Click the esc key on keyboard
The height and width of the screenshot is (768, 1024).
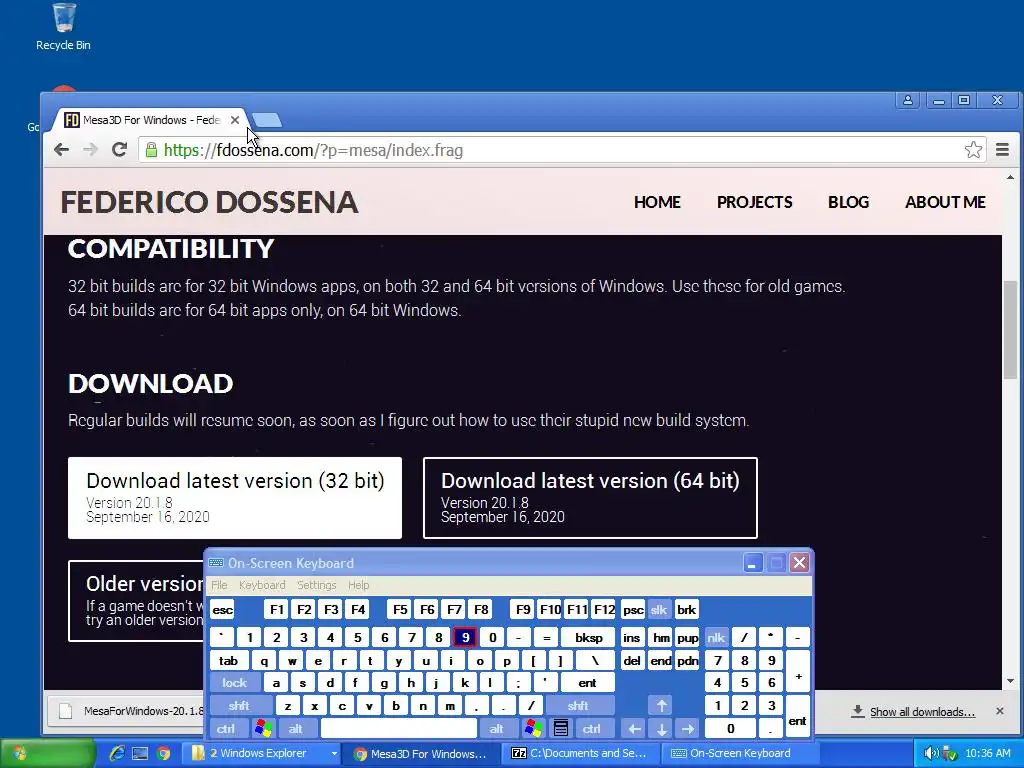(222, 610)
